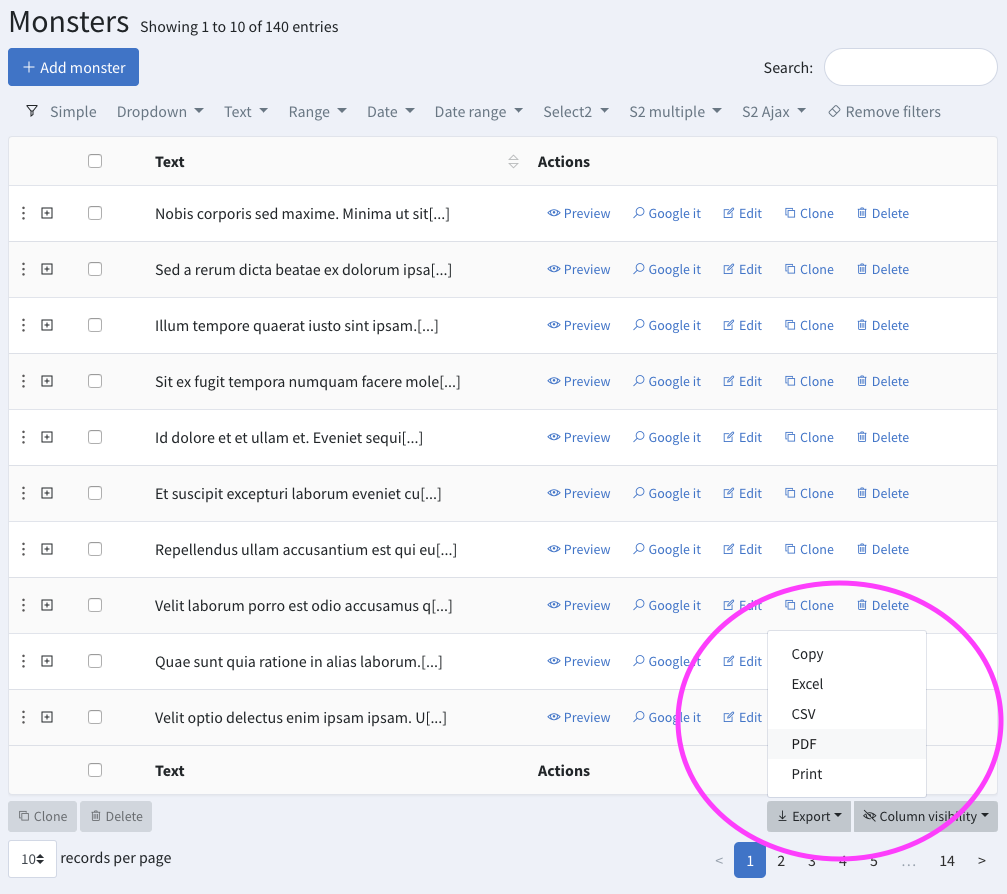This screenshot has width=1007, height=894.
Task: Open the Dropdown filter
Action: coord(160,112)
